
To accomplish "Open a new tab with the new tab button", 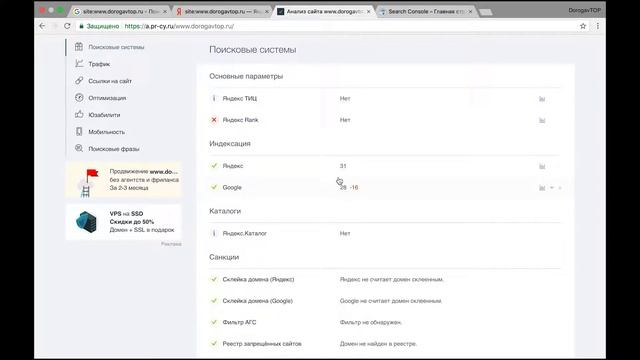I will (x=485, y=12).
